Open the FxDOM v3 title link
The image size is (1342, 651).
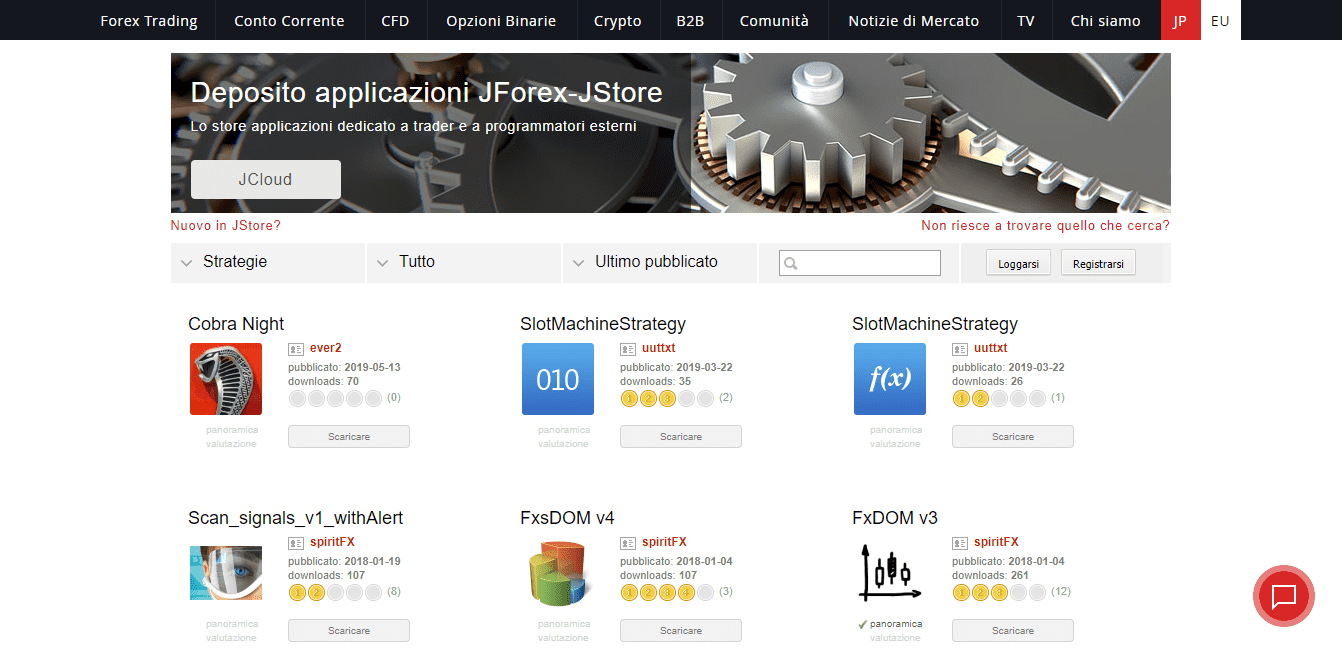click(x=895, y=518)
